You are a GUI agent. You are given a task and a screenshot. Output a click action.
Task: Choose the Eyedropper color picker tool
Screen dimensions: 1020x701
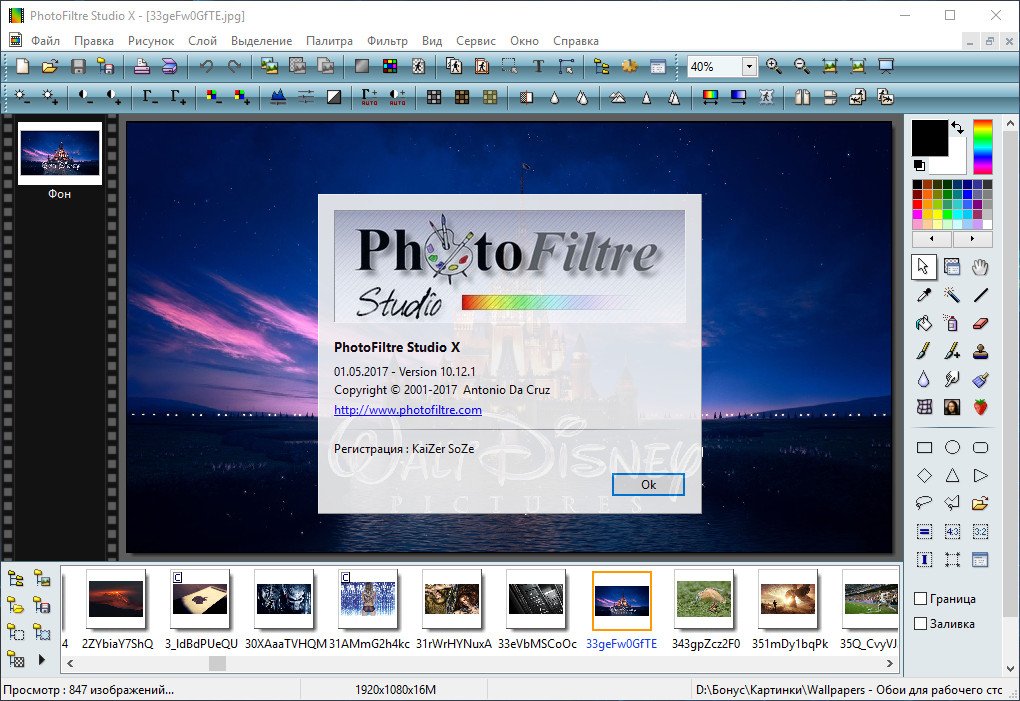(x=924, y=295)
